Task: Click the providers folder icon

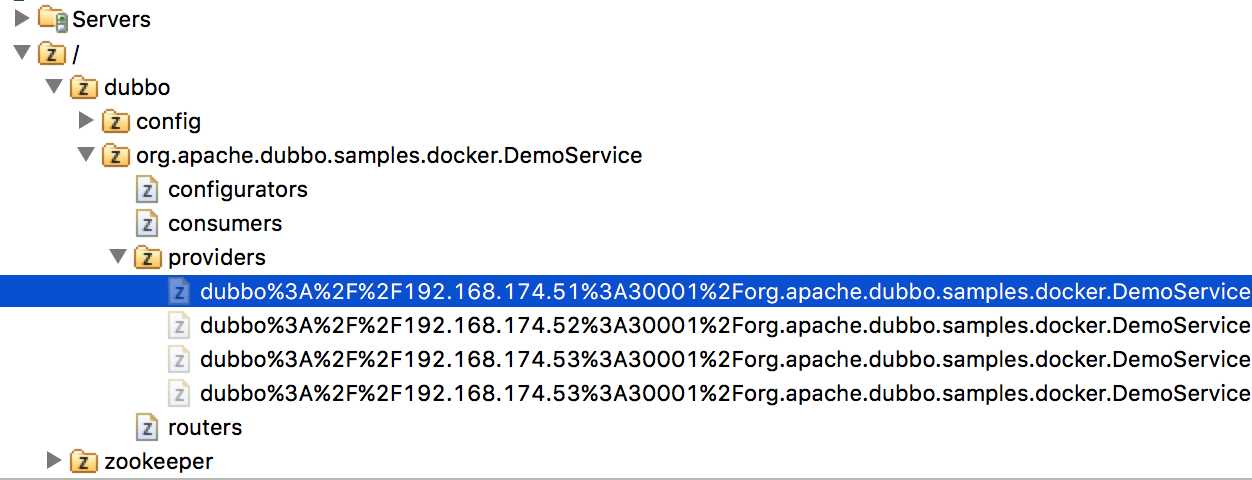Action: click(x=148, y=257)
